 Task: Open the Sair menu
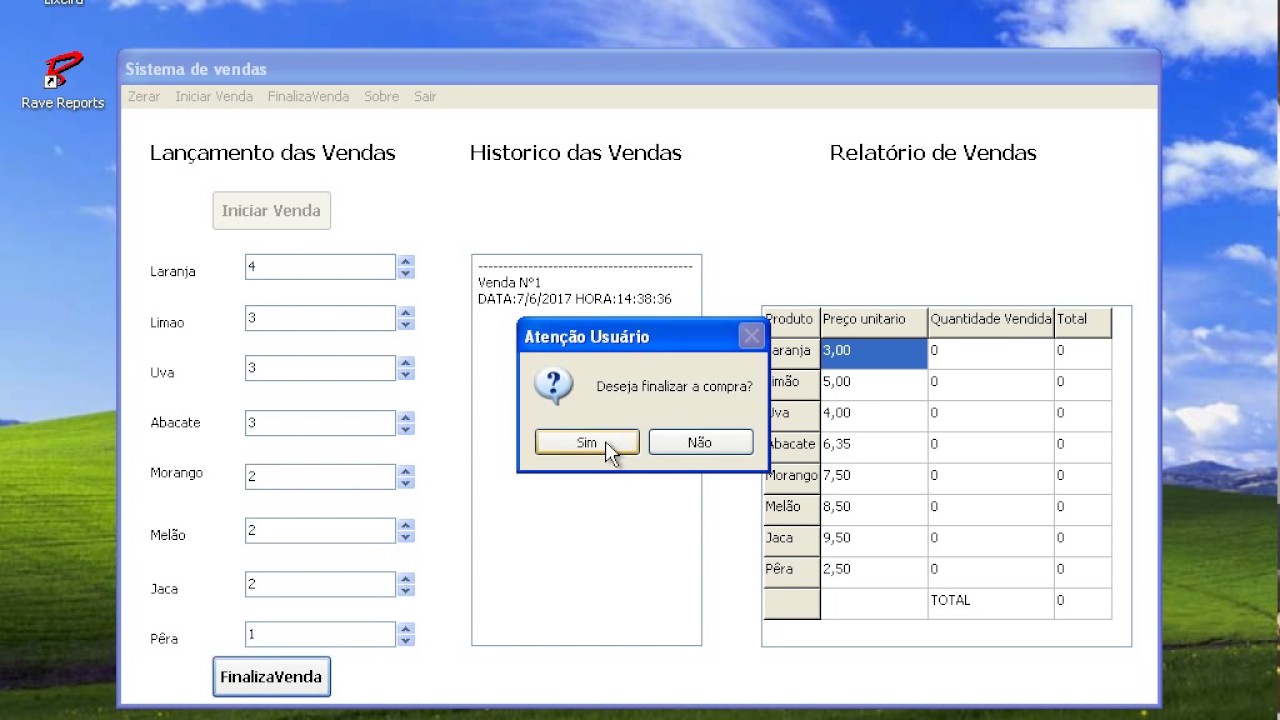(425, 96)
